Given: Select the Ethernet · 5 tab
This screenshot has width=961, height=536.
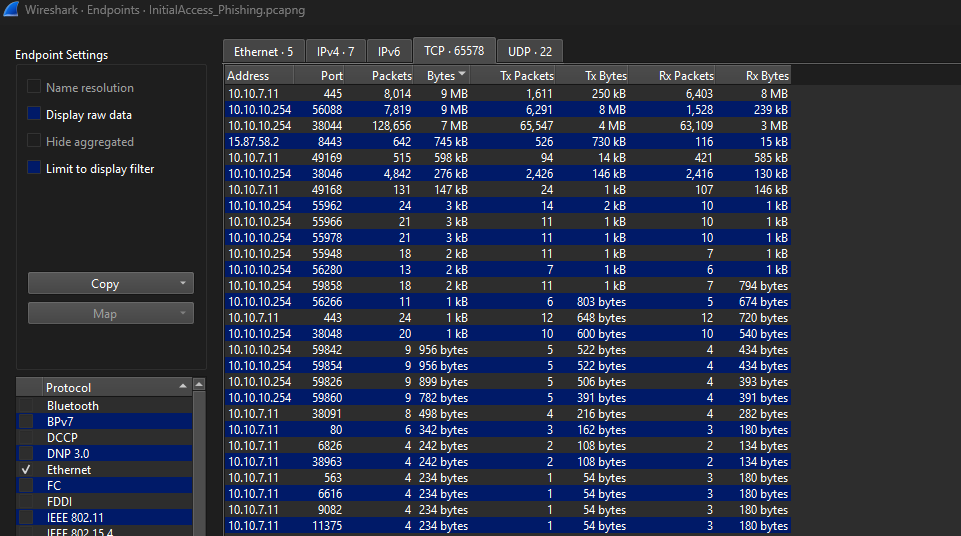Looking at the screenshot, I should click(263, 51).
